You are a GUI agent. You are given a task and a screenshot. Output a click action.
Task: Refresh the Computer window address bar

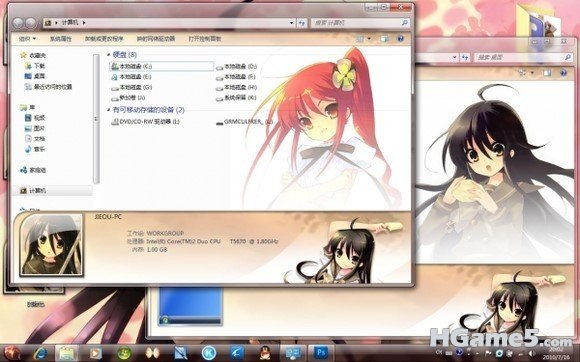point(302,23)
